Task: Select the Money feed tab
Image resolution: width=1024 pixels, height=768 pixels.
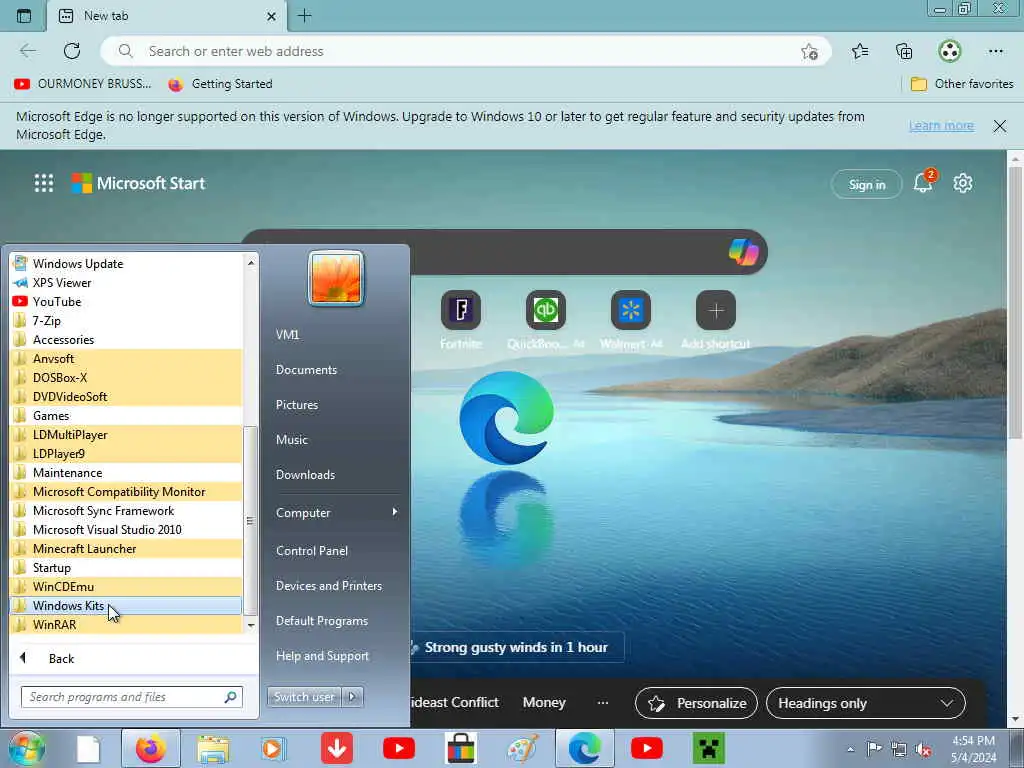Action: [x=544, y=703]
